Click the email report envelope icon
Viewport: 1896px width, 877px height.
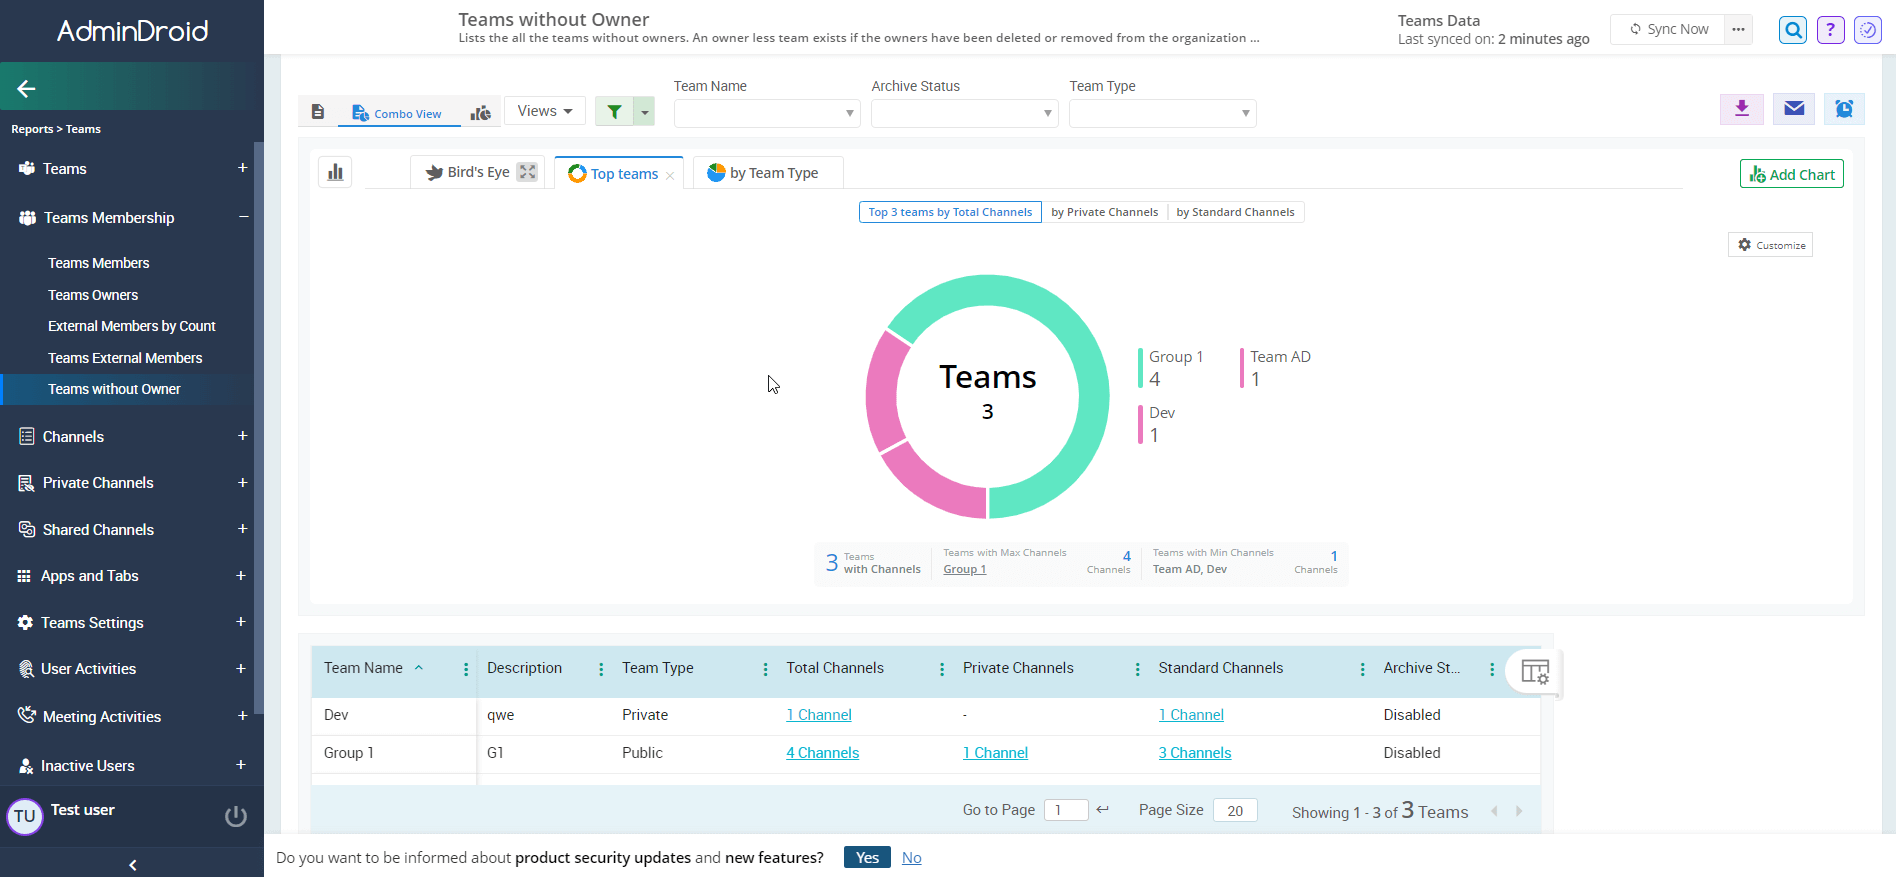pos(1793,109)
